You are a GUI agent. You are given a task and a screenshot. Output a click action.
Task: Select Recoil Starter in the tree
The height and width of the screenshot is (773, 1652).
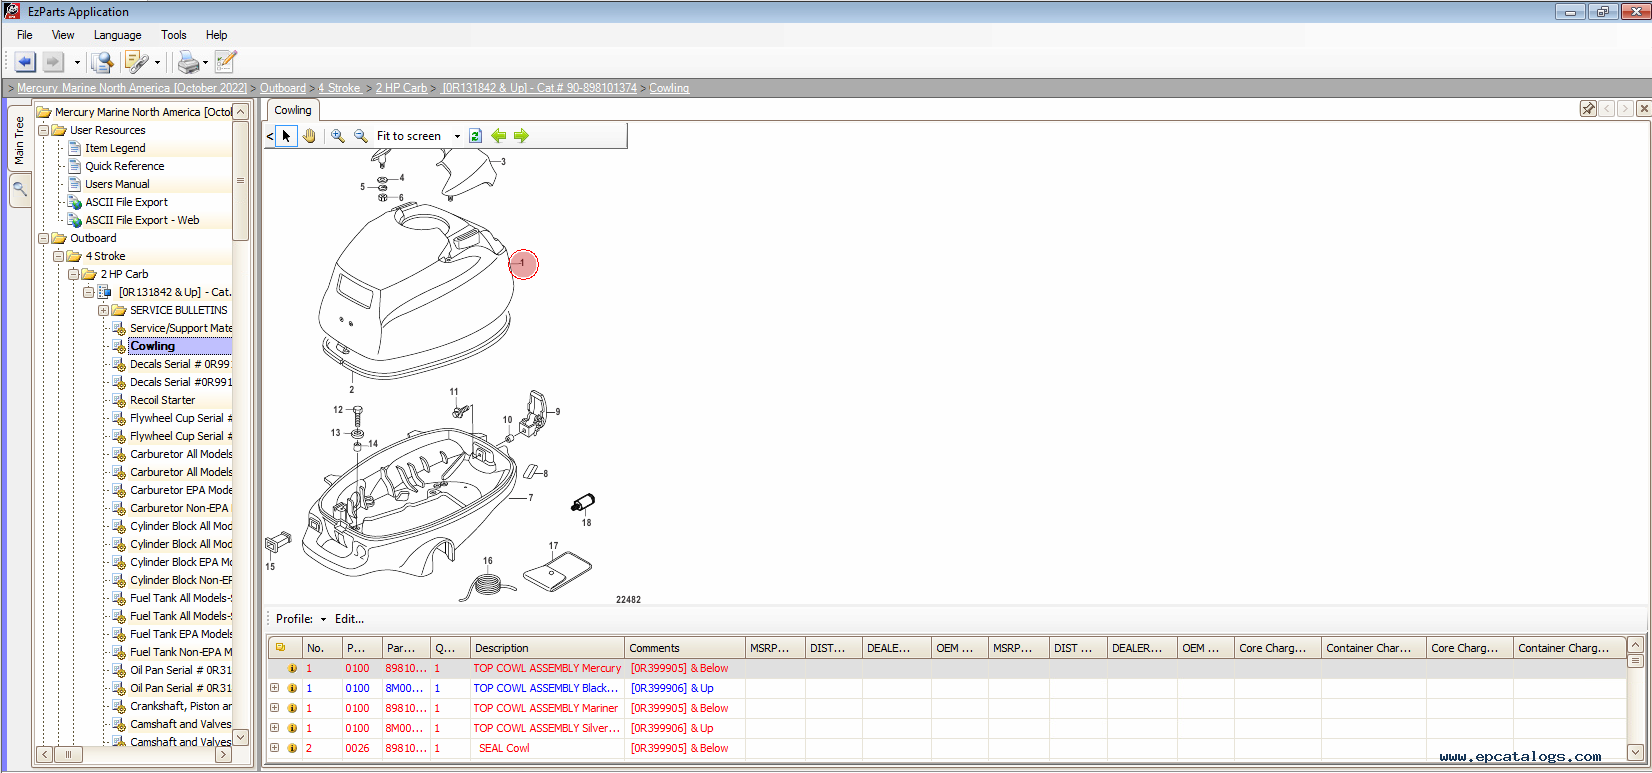click(163, 400)
